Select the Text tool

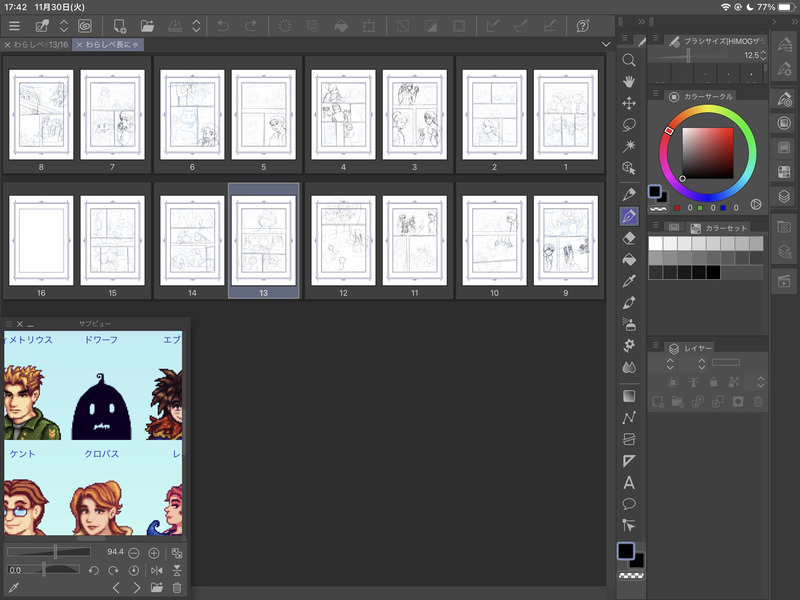[x=629, y=483]
